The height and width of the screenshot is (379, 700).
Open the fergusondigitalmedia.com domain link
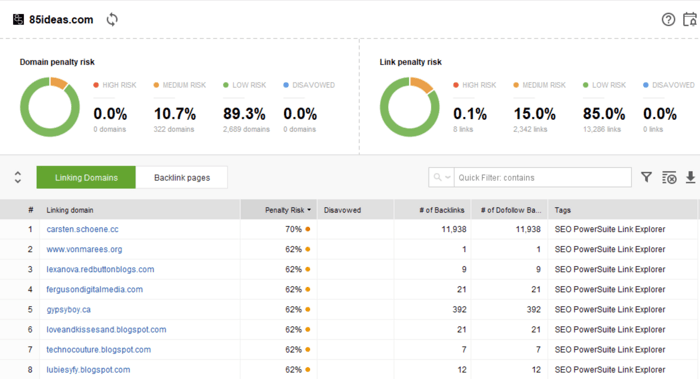click(x=95, y=289)
